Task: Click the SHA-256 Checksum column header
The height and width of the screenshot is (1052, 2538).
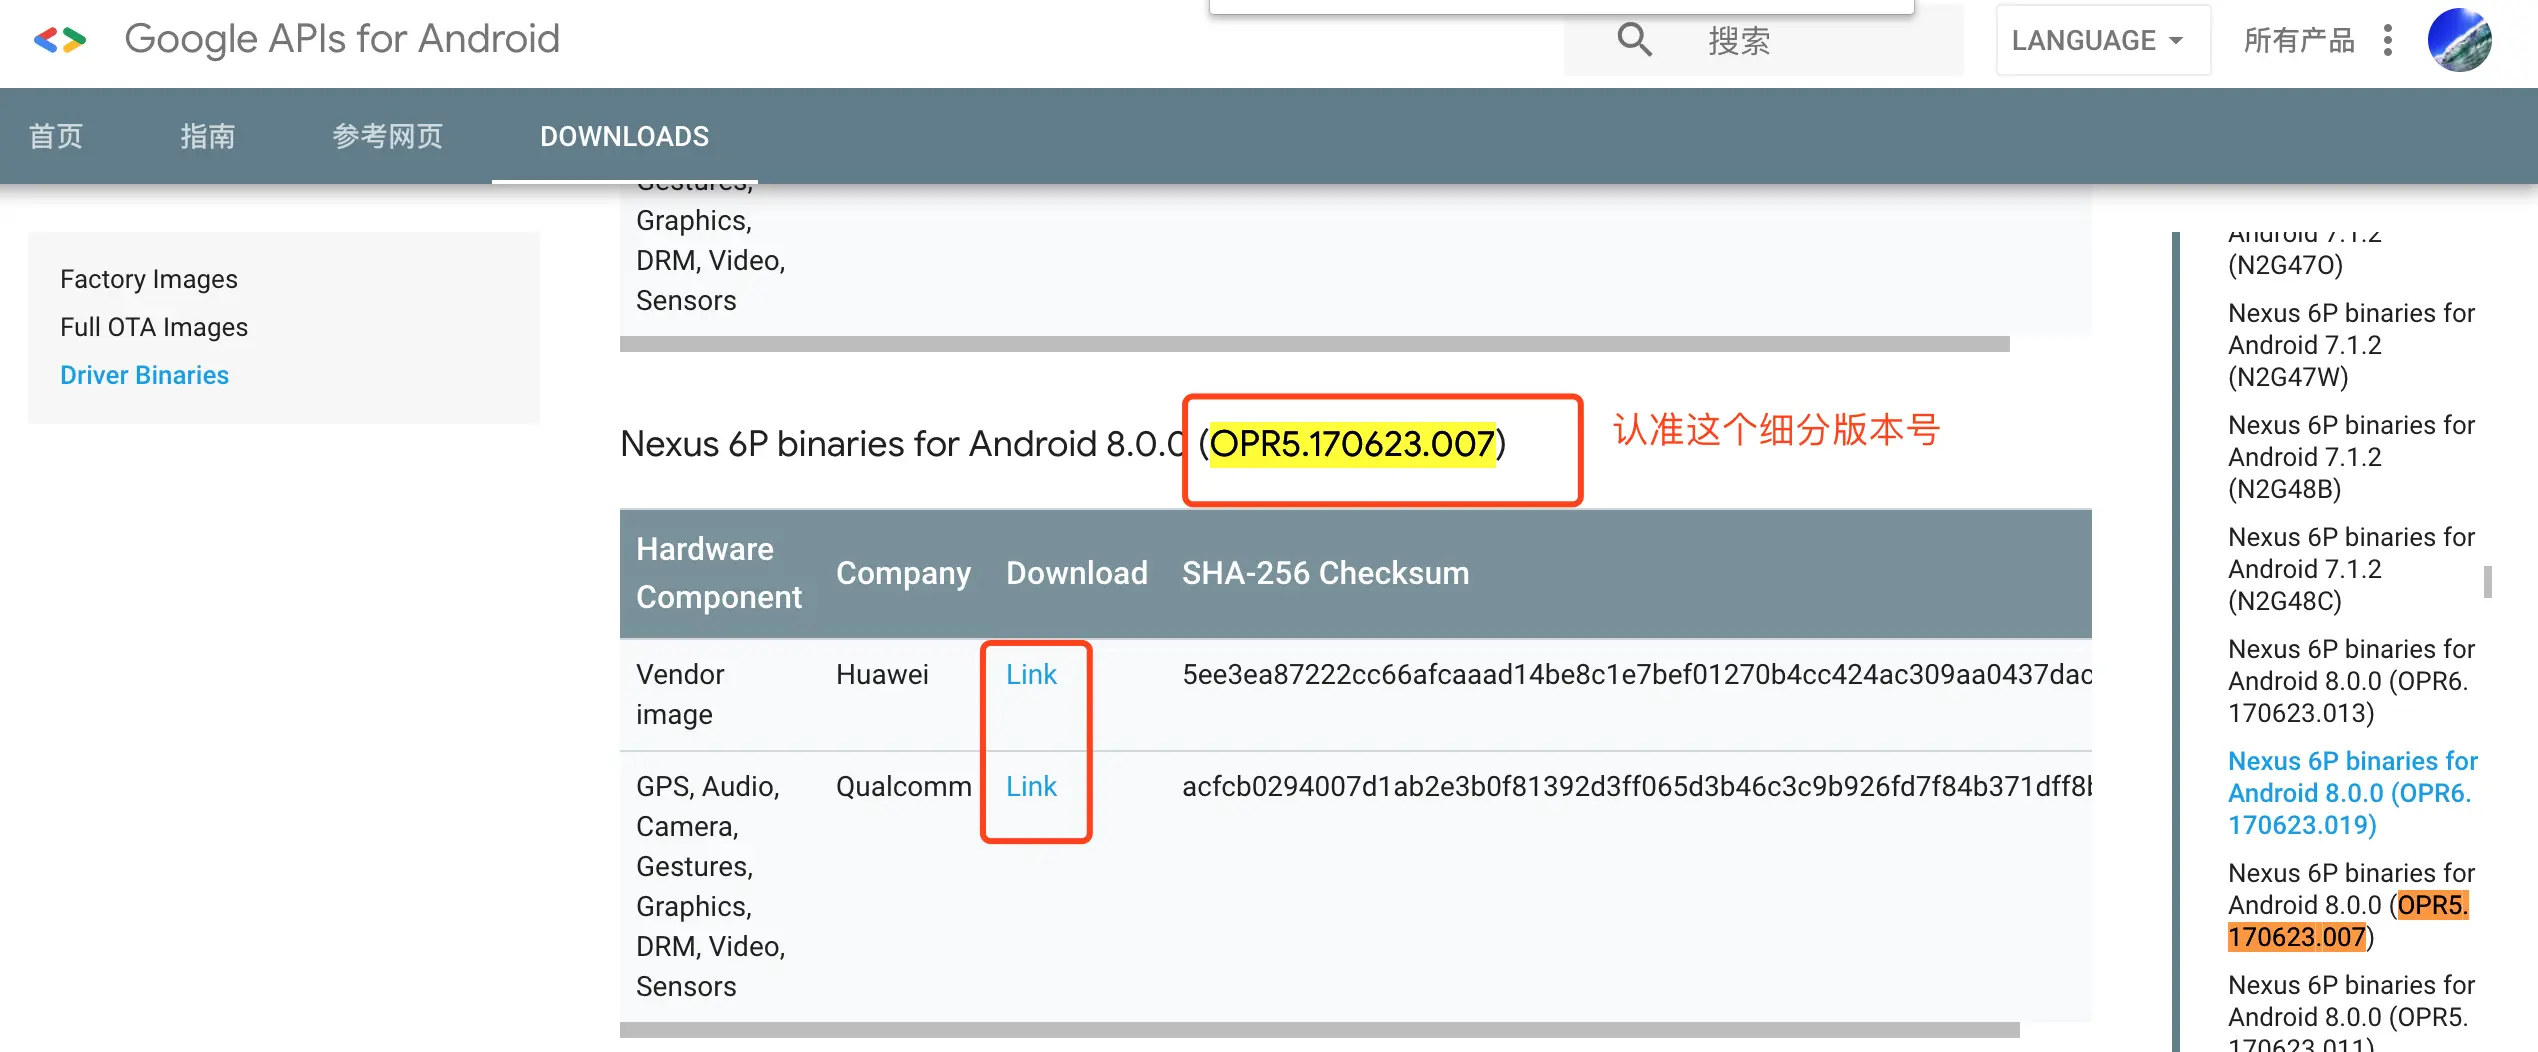Action: (x=1326, y=573)
